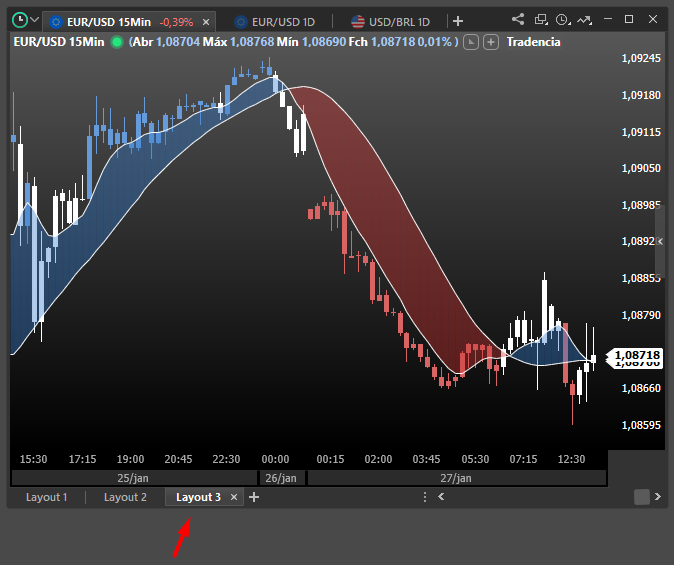Viewport: 674px width, 565px height.
Task: Select the Layout 2 tab
Action: pos(125,497)
